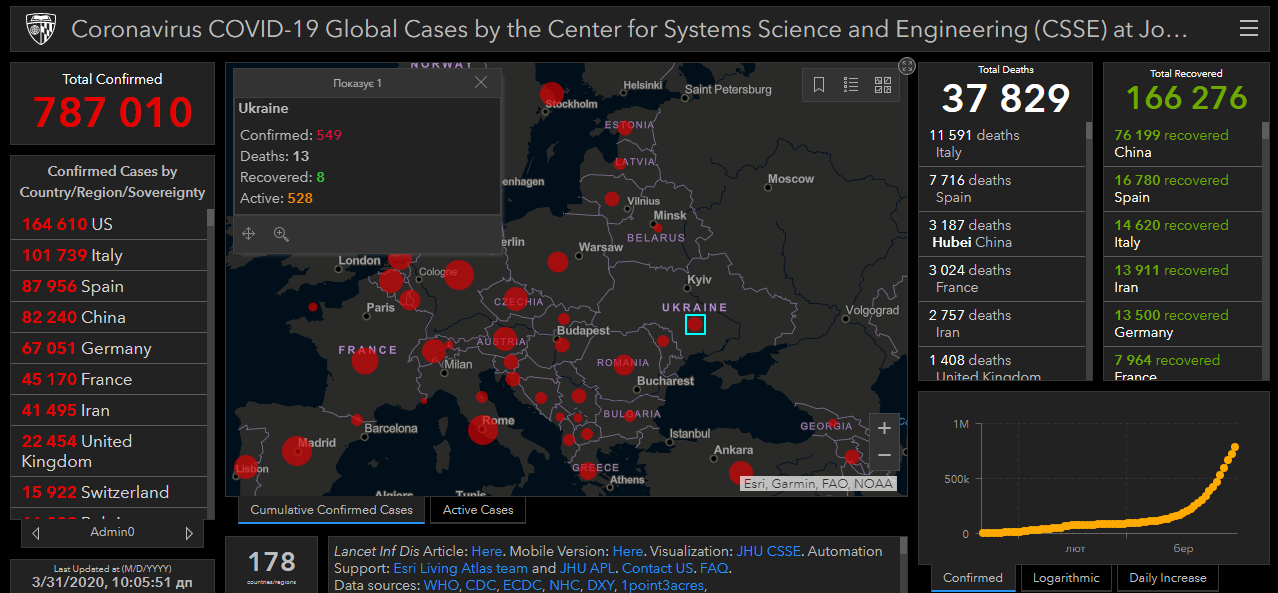
Task: Go to previous Admin0 list page
Action: 37,533
